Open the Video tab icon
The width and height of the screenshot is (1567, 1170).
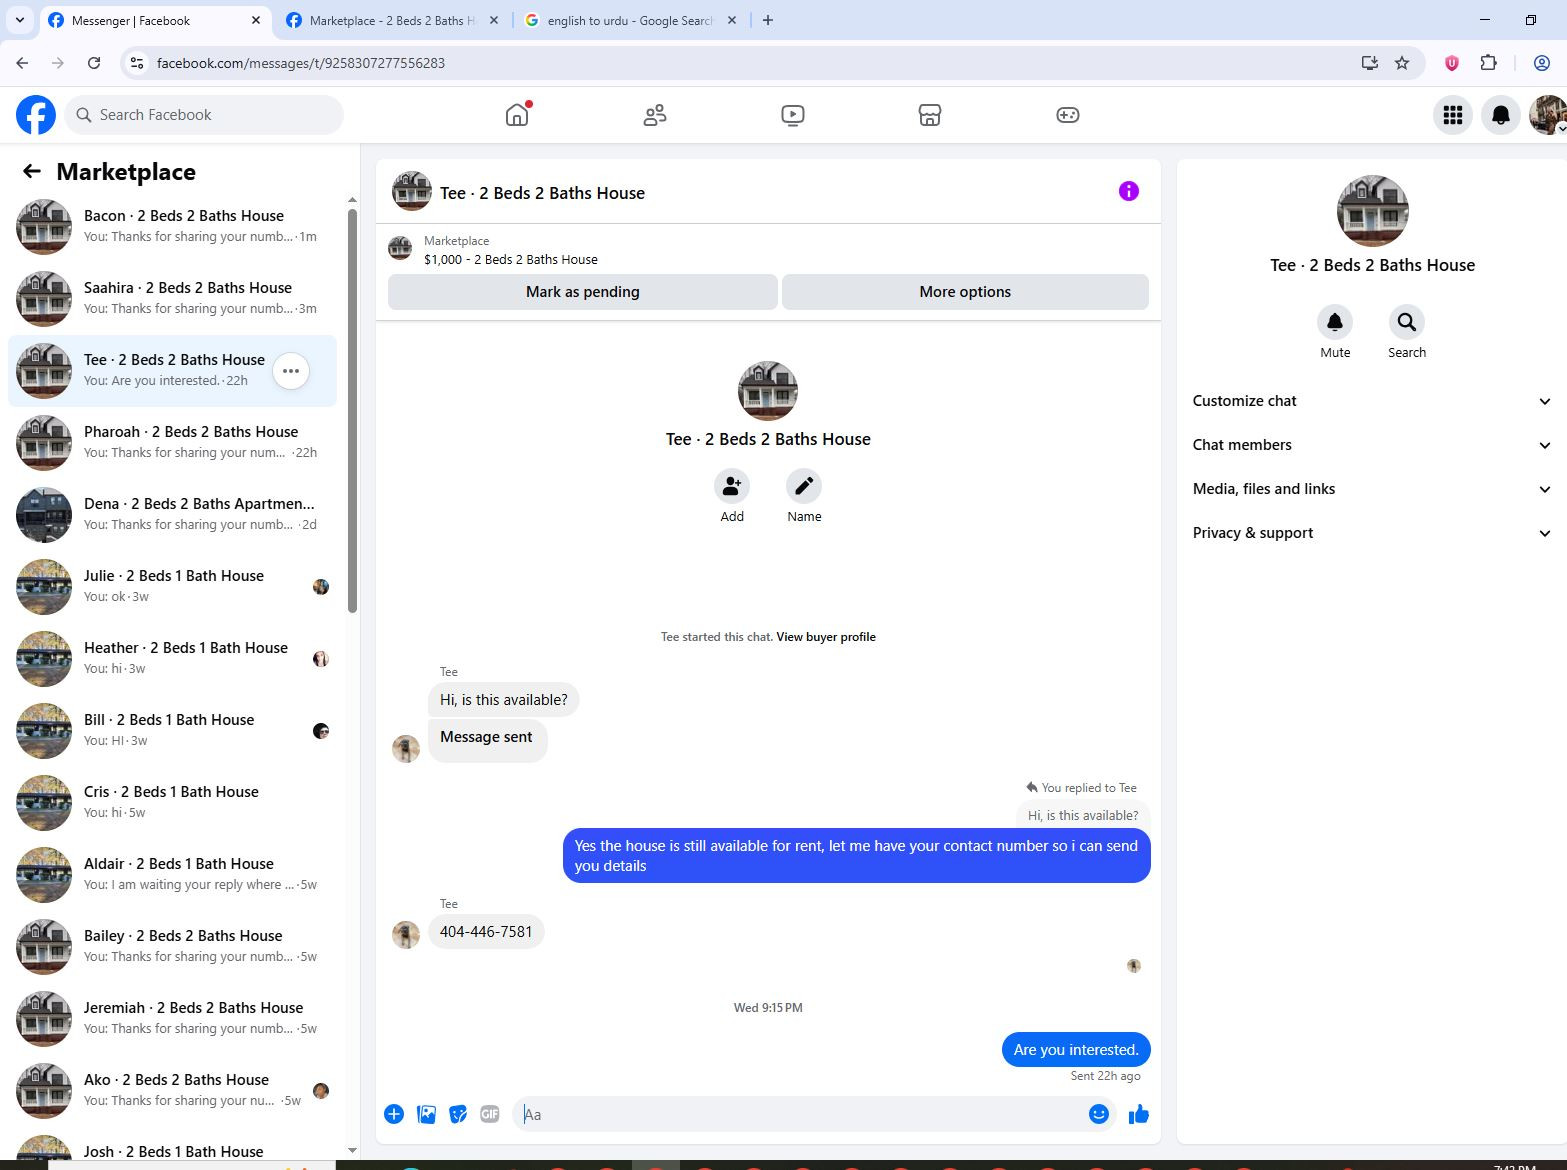[793, 115]
